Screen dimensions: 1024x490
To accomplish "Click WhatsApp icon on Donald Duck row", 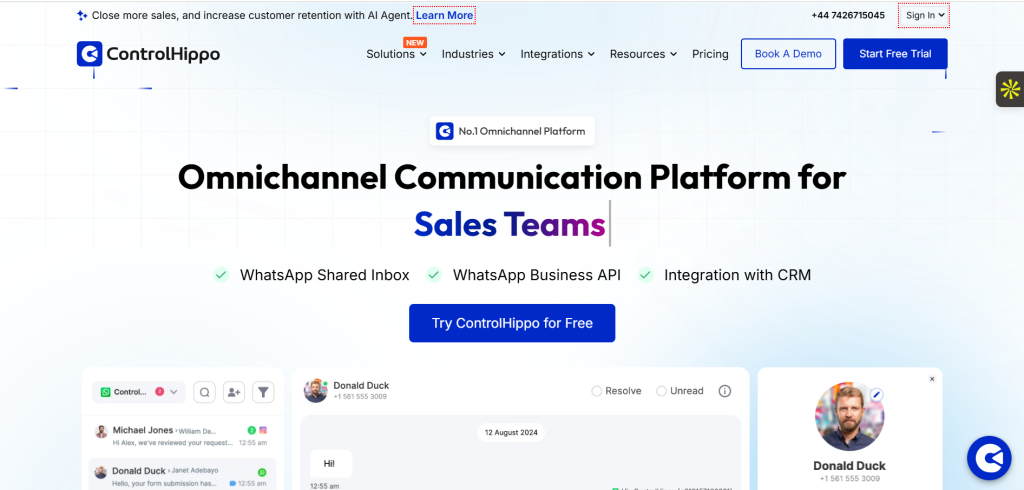I will (263, 472).
